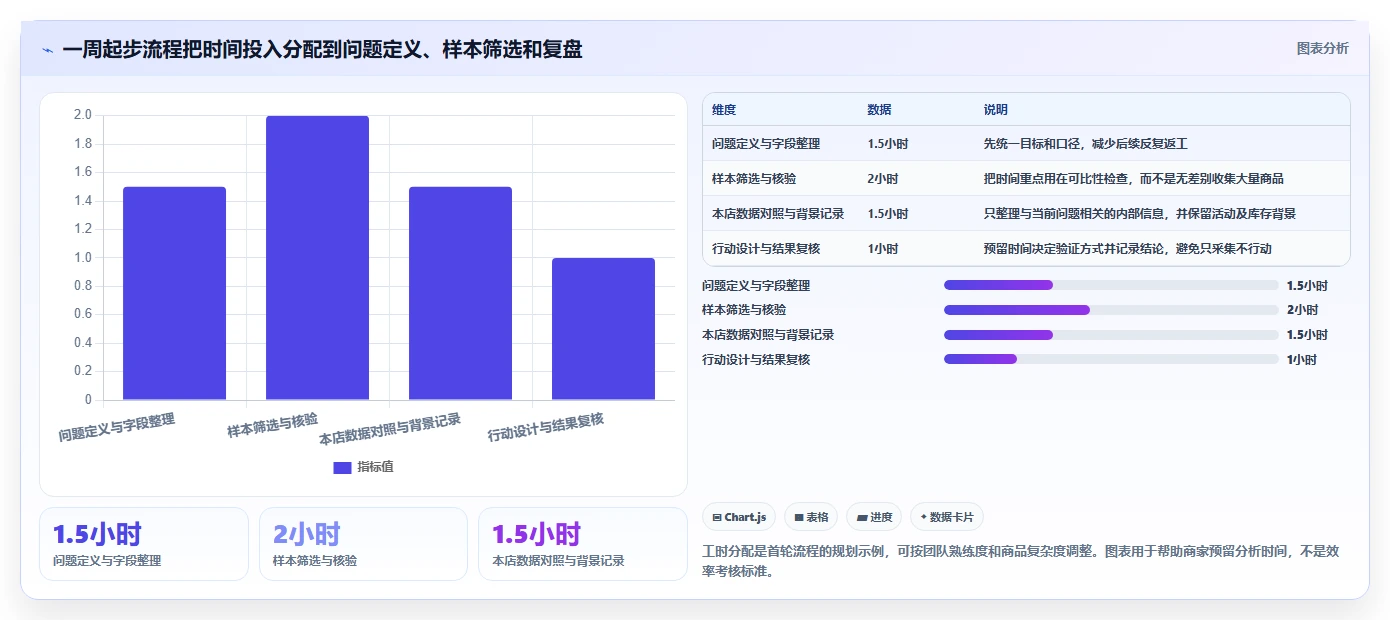Click the 样本筛选与核验 progress row label
The width and height of the screenshot is (1390, 620).
(x=744, y=310)
